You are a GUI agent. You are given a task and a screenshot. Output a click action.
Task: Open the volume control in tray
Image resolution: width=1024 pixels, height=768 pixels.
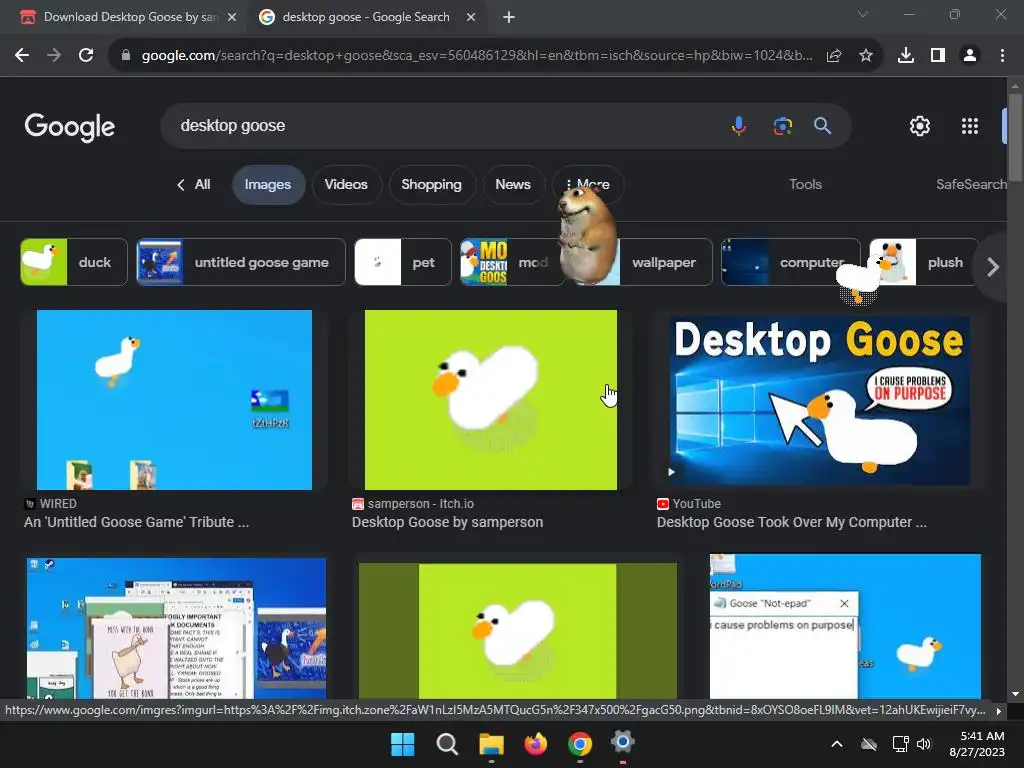click(x=923, y=744)
